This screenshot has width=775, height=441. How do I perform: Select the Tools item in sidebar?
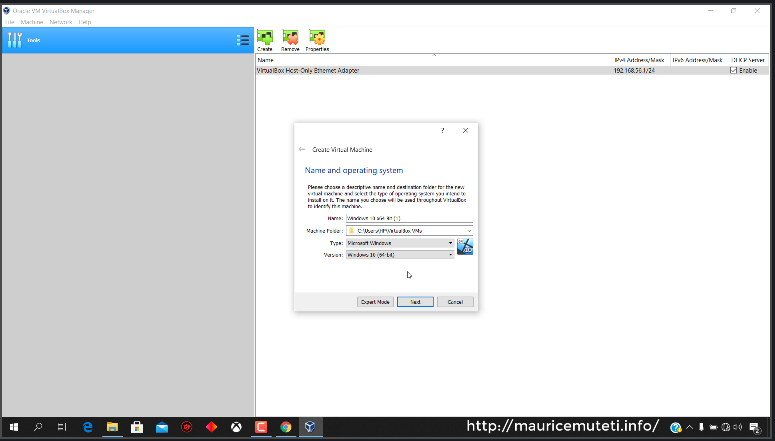click(128, 40)
